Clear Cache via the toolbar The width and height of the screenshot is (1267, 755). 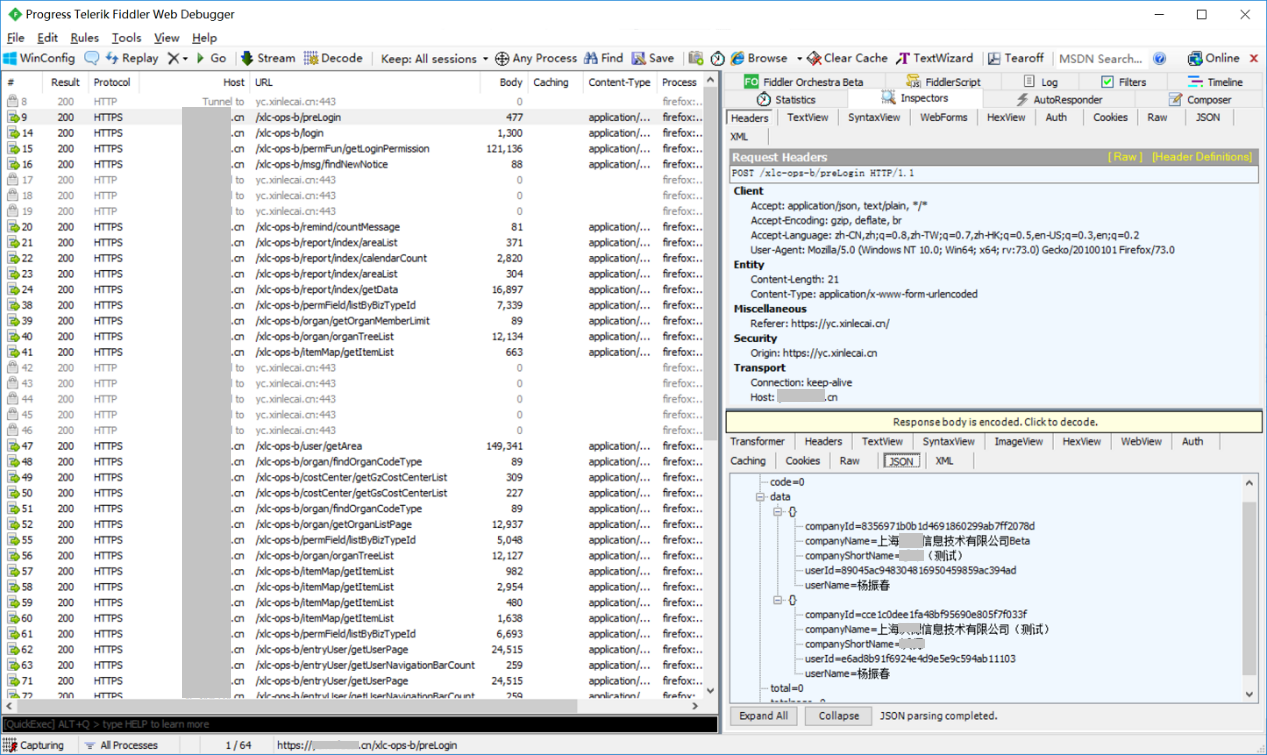click(x=848, y=58)
